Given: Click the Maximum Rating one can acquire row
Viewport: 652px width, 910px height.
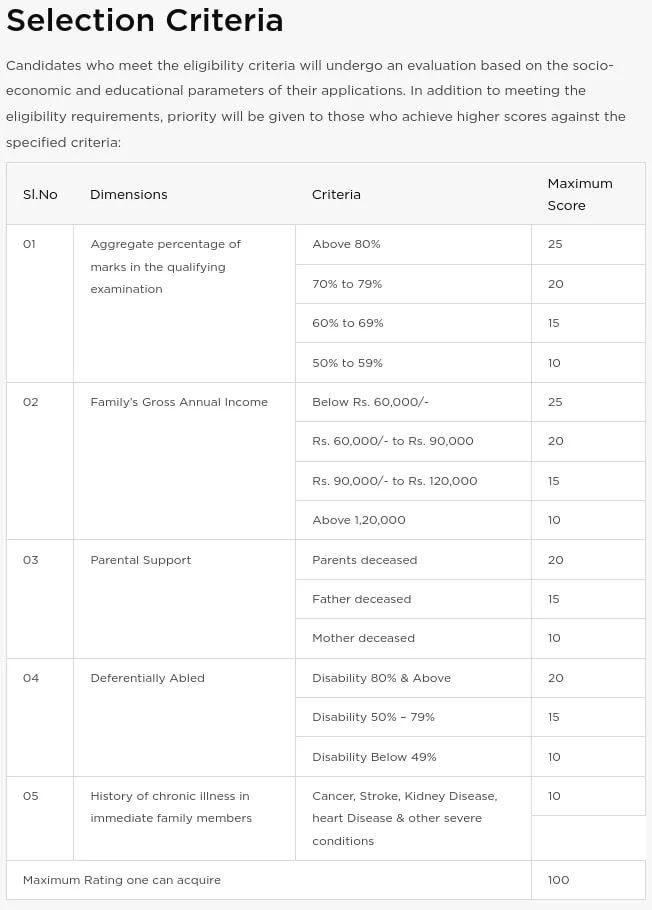Looking at the screenshot, I should [122, 880].
